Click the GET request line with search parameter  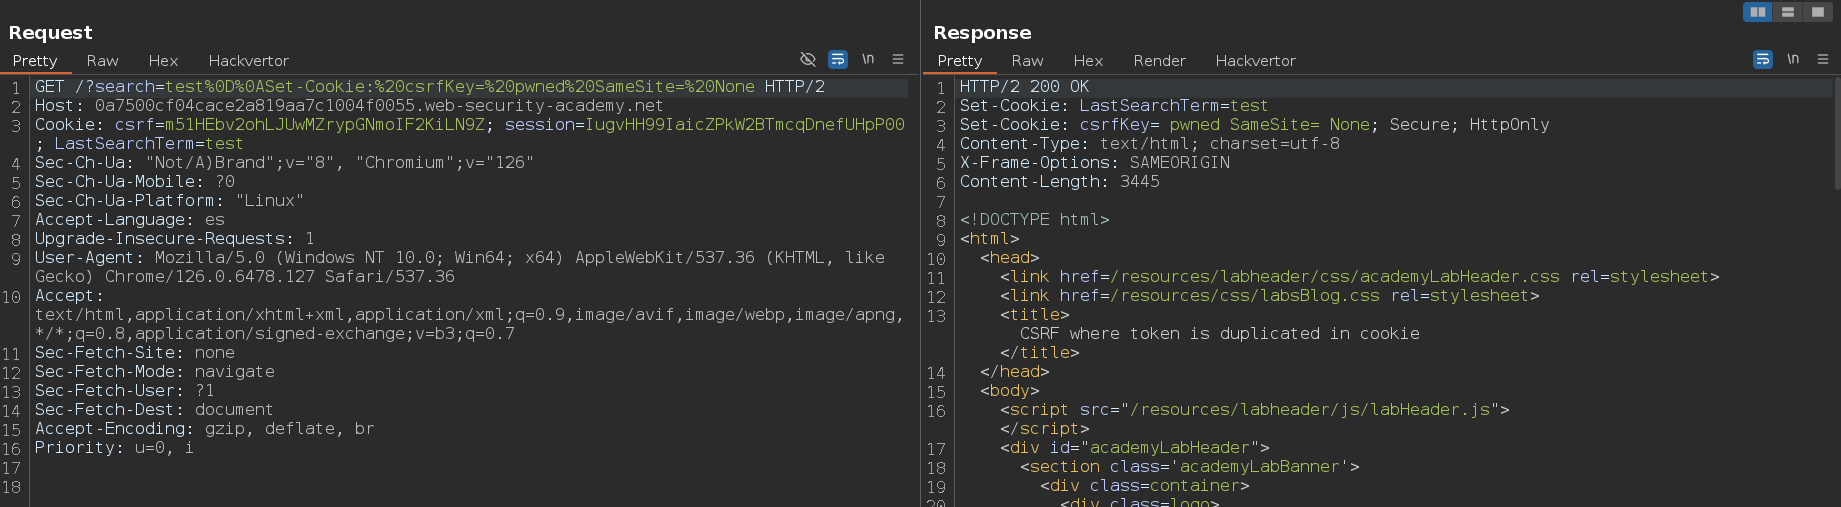tap(430, 87)
